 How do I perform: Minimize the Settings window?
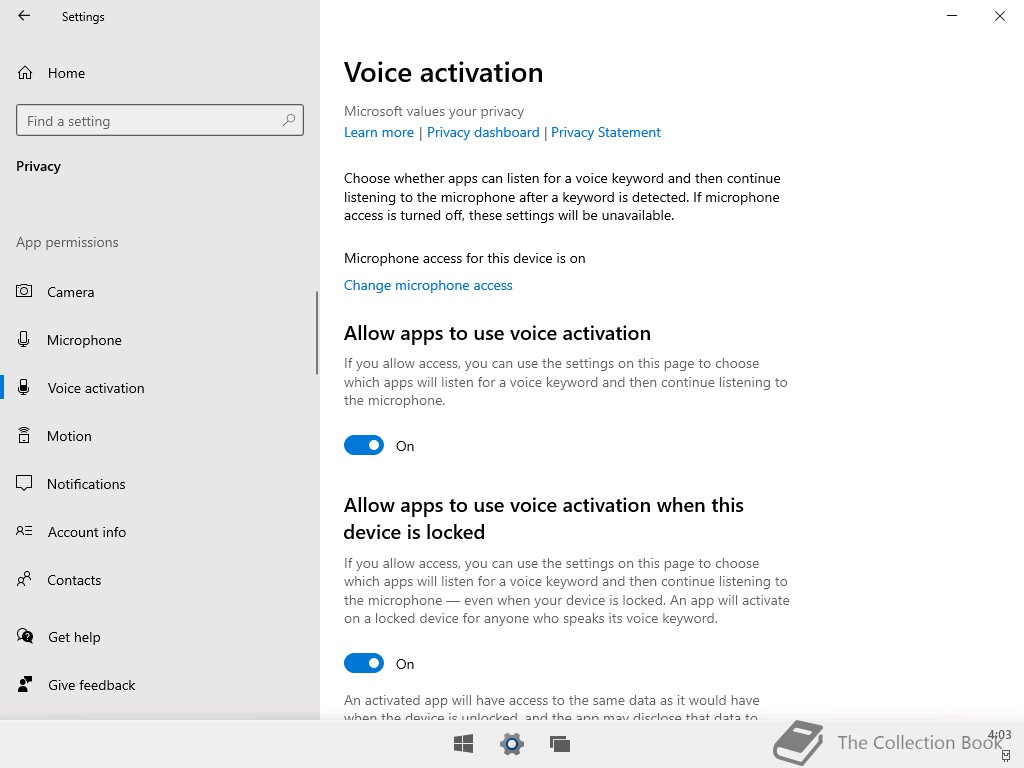coord(952,16)
